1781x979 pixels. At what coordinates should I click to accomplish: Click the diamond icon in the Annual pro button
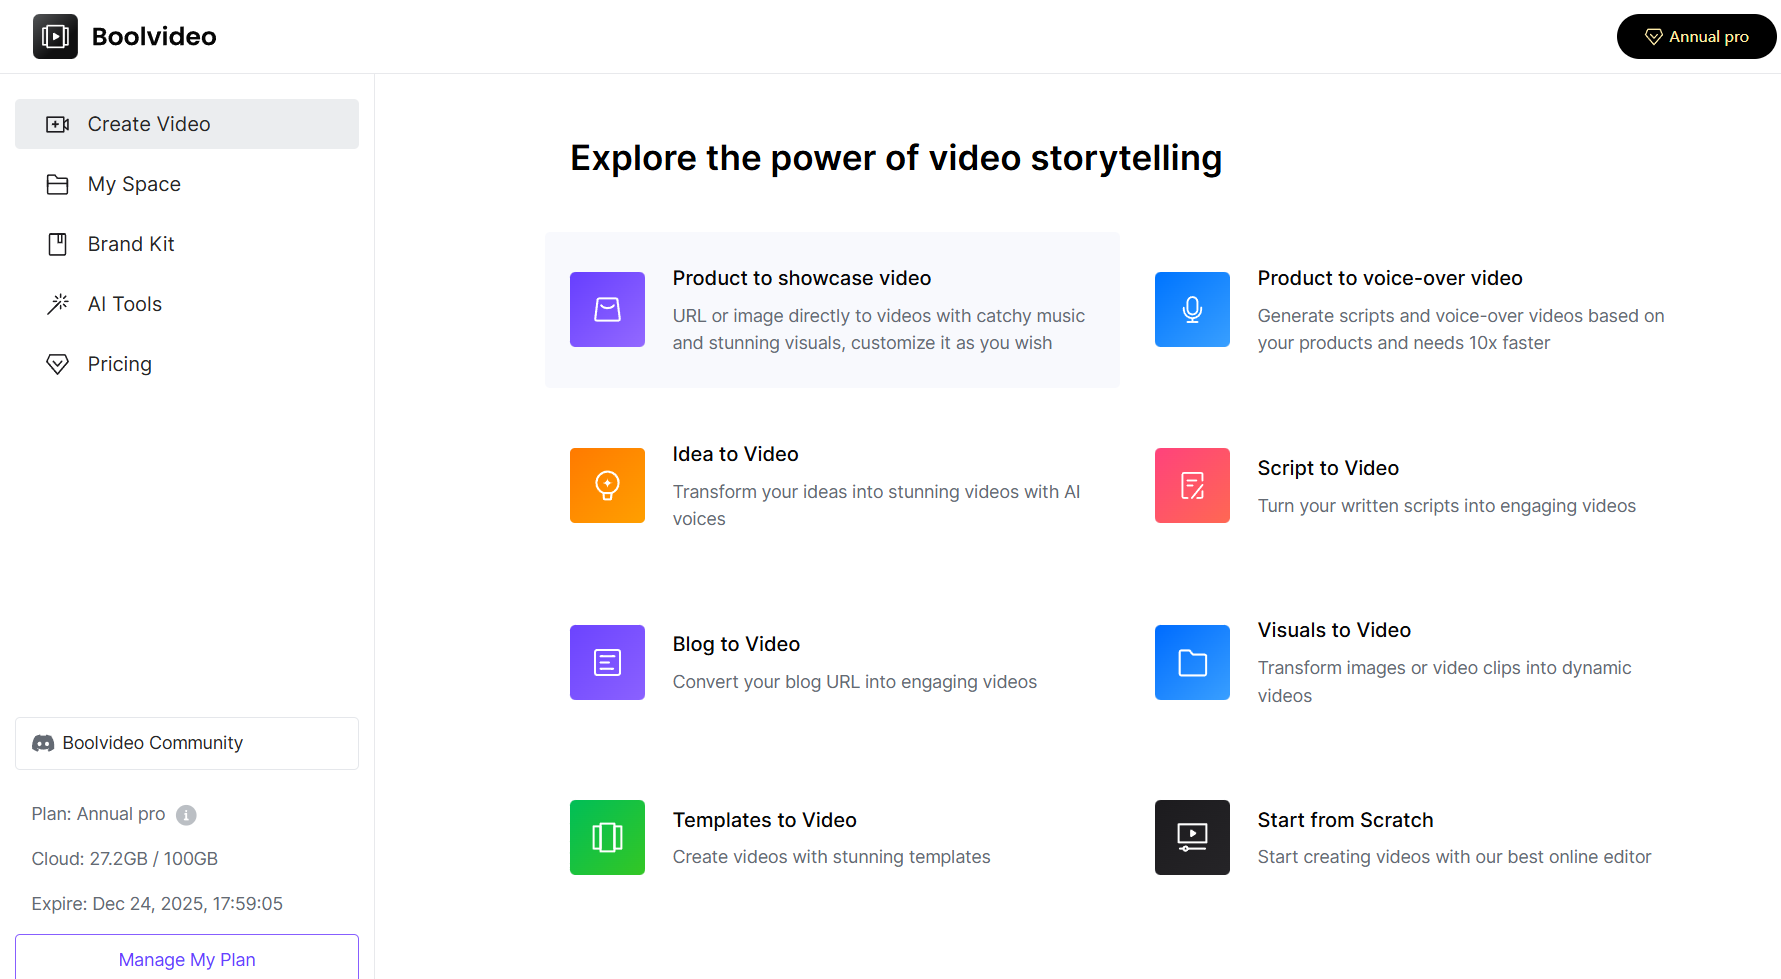[x=1654, y=37]
